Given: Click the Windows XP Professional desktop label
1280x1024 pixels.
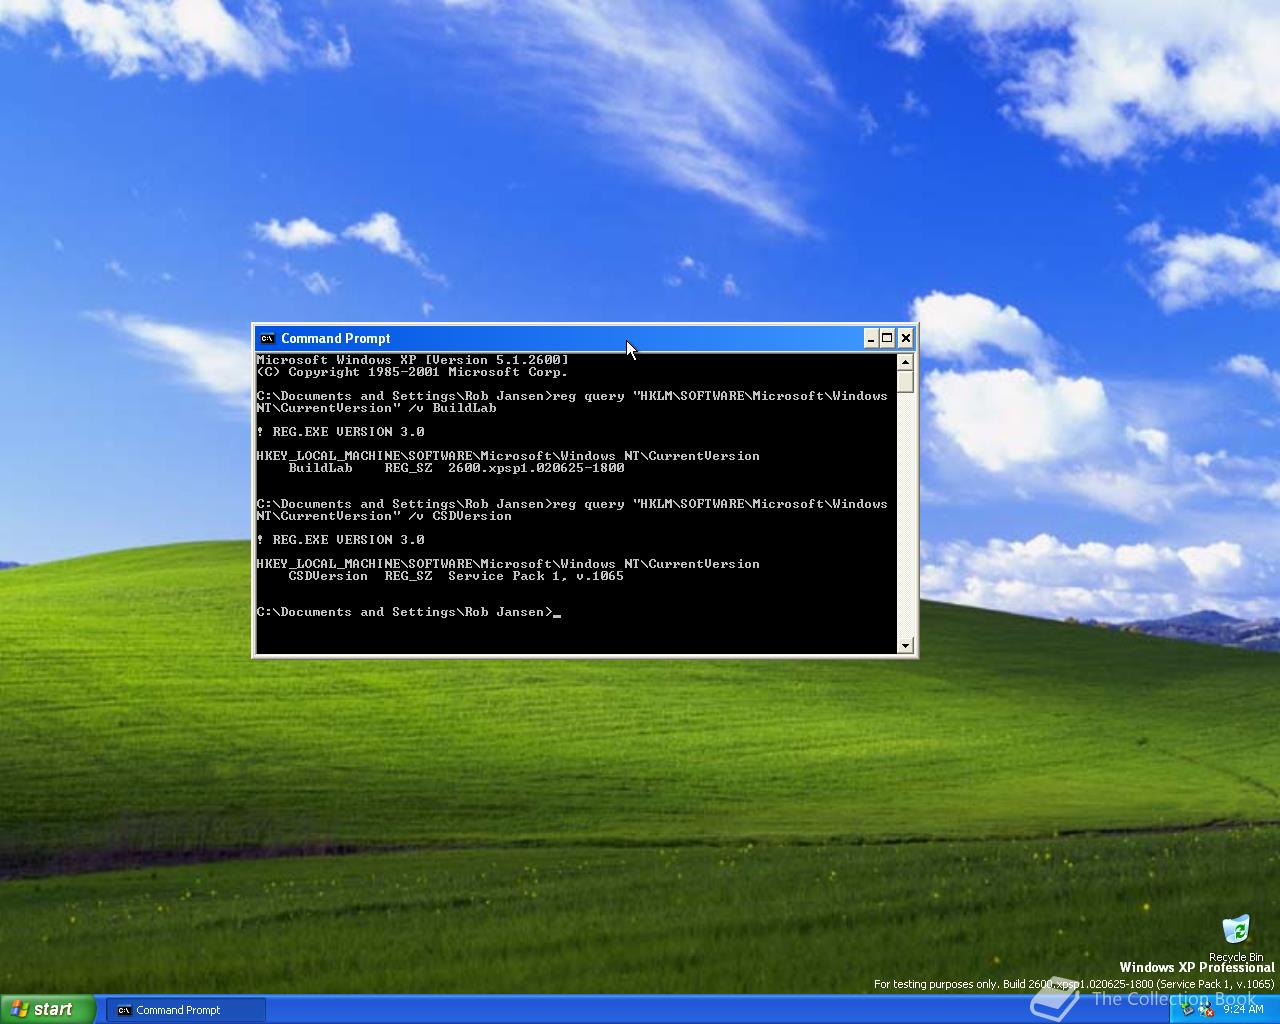Looking at the screenshot, I should (x=1196, y=967).
